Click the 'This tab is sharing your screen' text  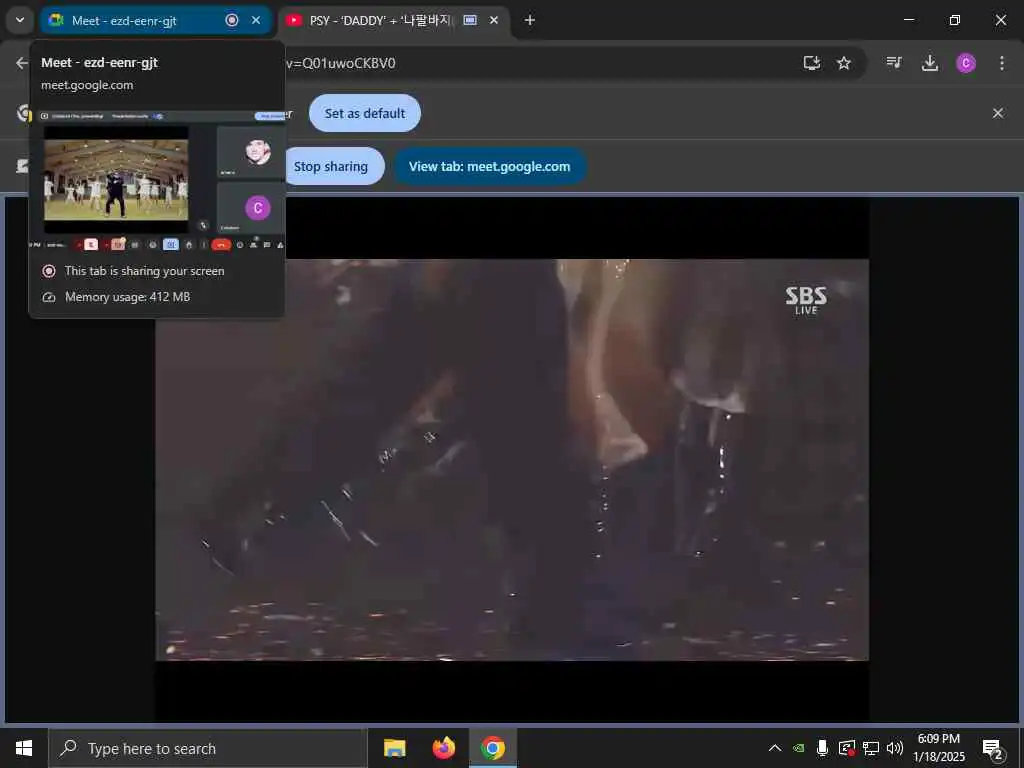click(x=144, y=270)
